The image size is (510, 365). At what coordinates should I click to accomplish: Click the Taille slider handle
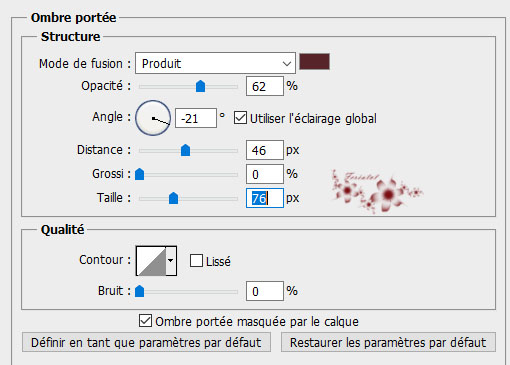coord(173,198)
